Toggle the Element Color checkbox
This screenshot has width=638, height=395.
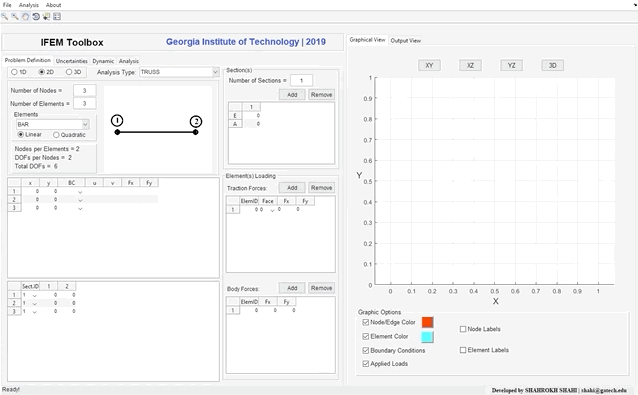point(365,336)
